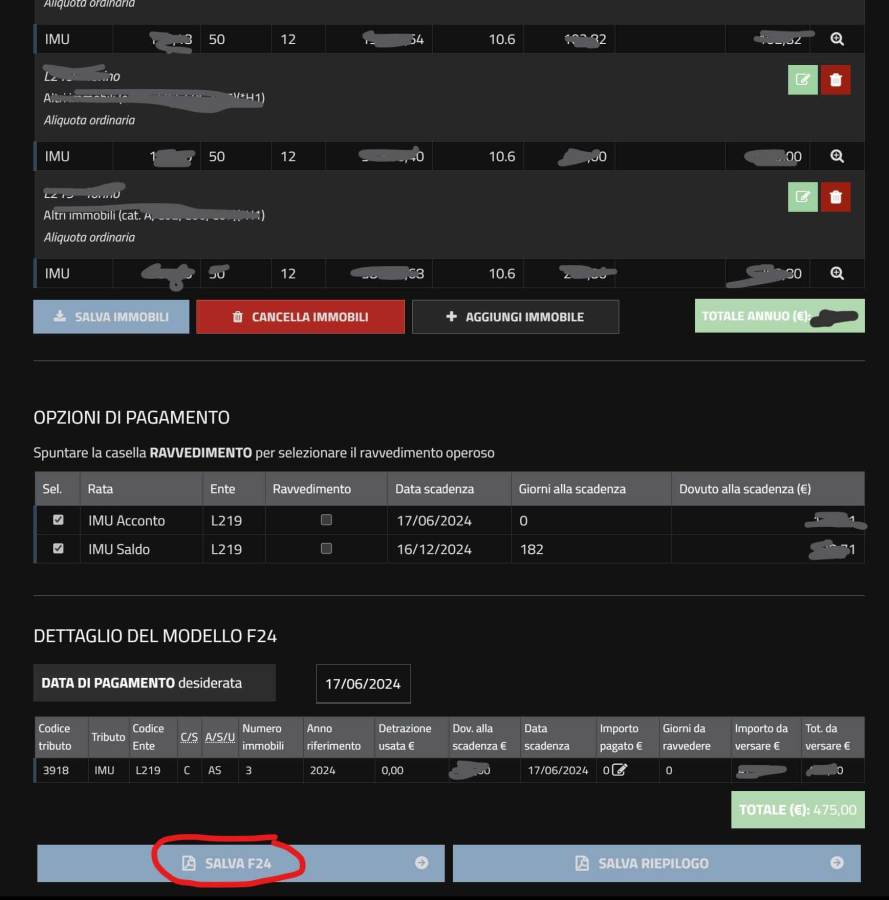Image resolution: width=889 pixels, height=900 pixels.
Task: Uncheck the IMU Acconto selection box
Action: (58, 520)
